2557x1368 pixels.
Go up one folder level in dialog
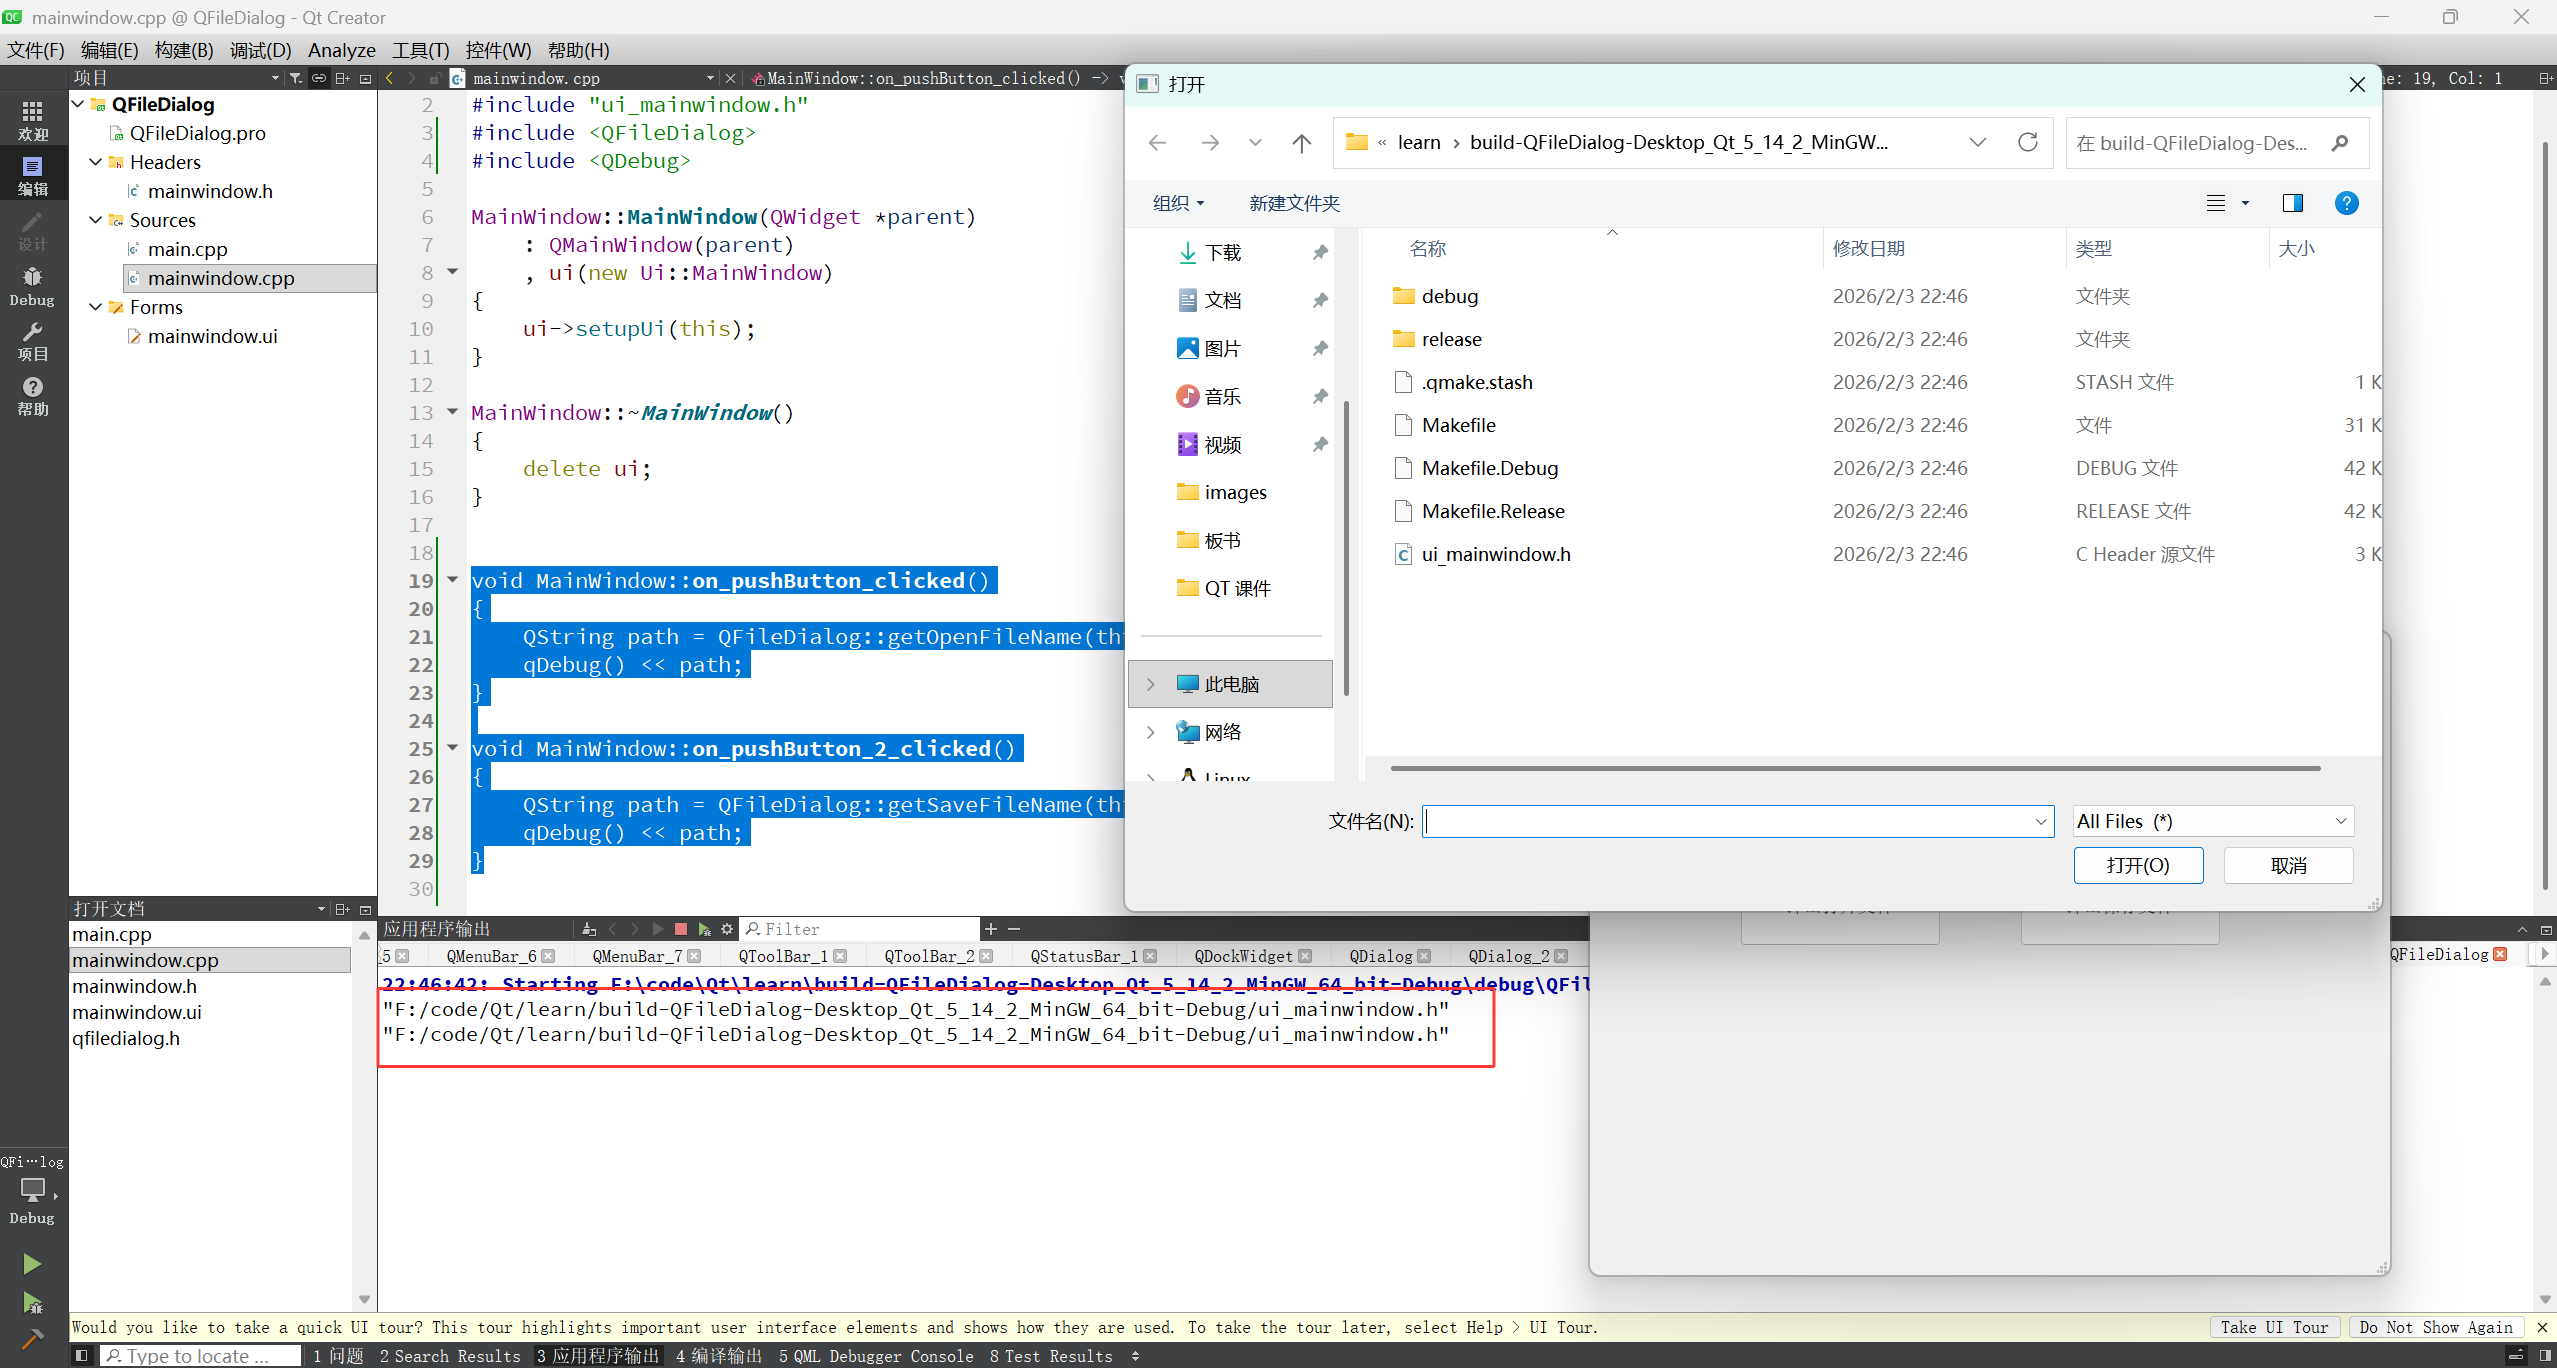pos(1301,143)
